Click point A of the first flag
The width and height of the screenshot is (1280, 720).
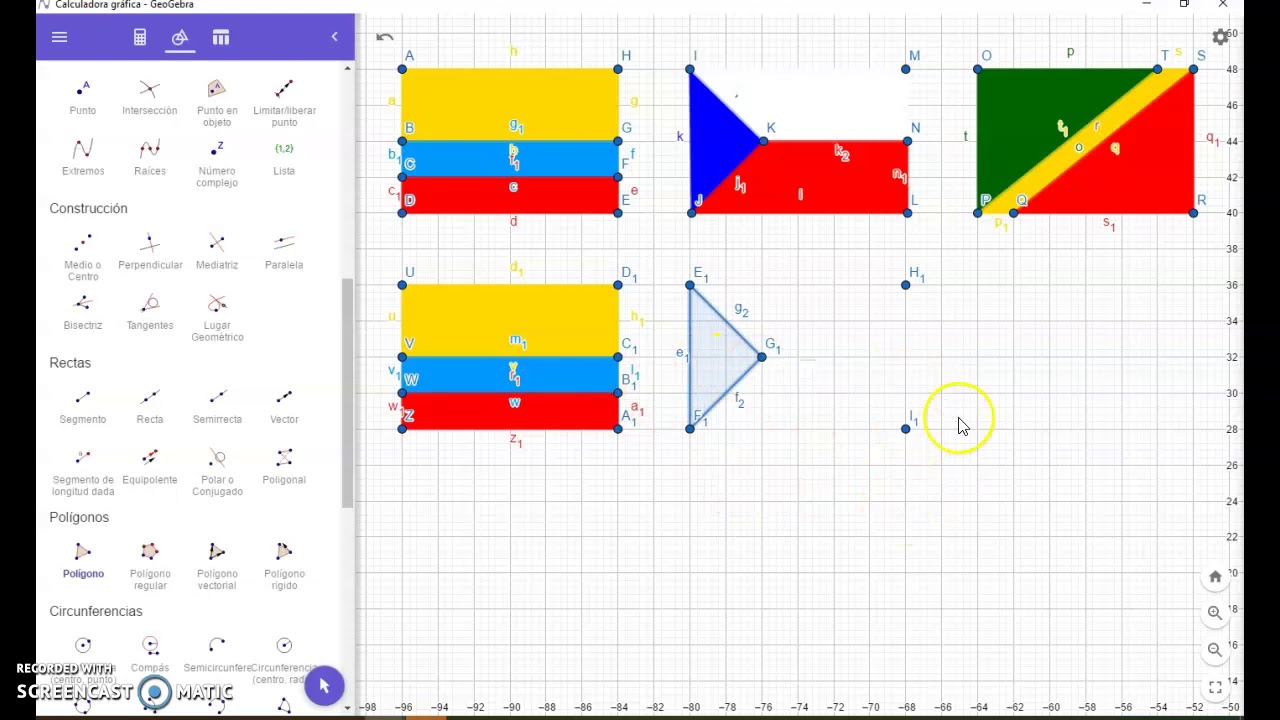(x=402, y=69)
